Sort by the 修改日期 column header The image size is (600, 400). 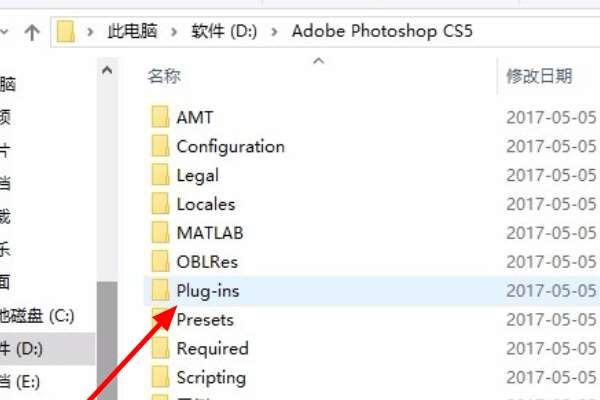coord(539,76)
